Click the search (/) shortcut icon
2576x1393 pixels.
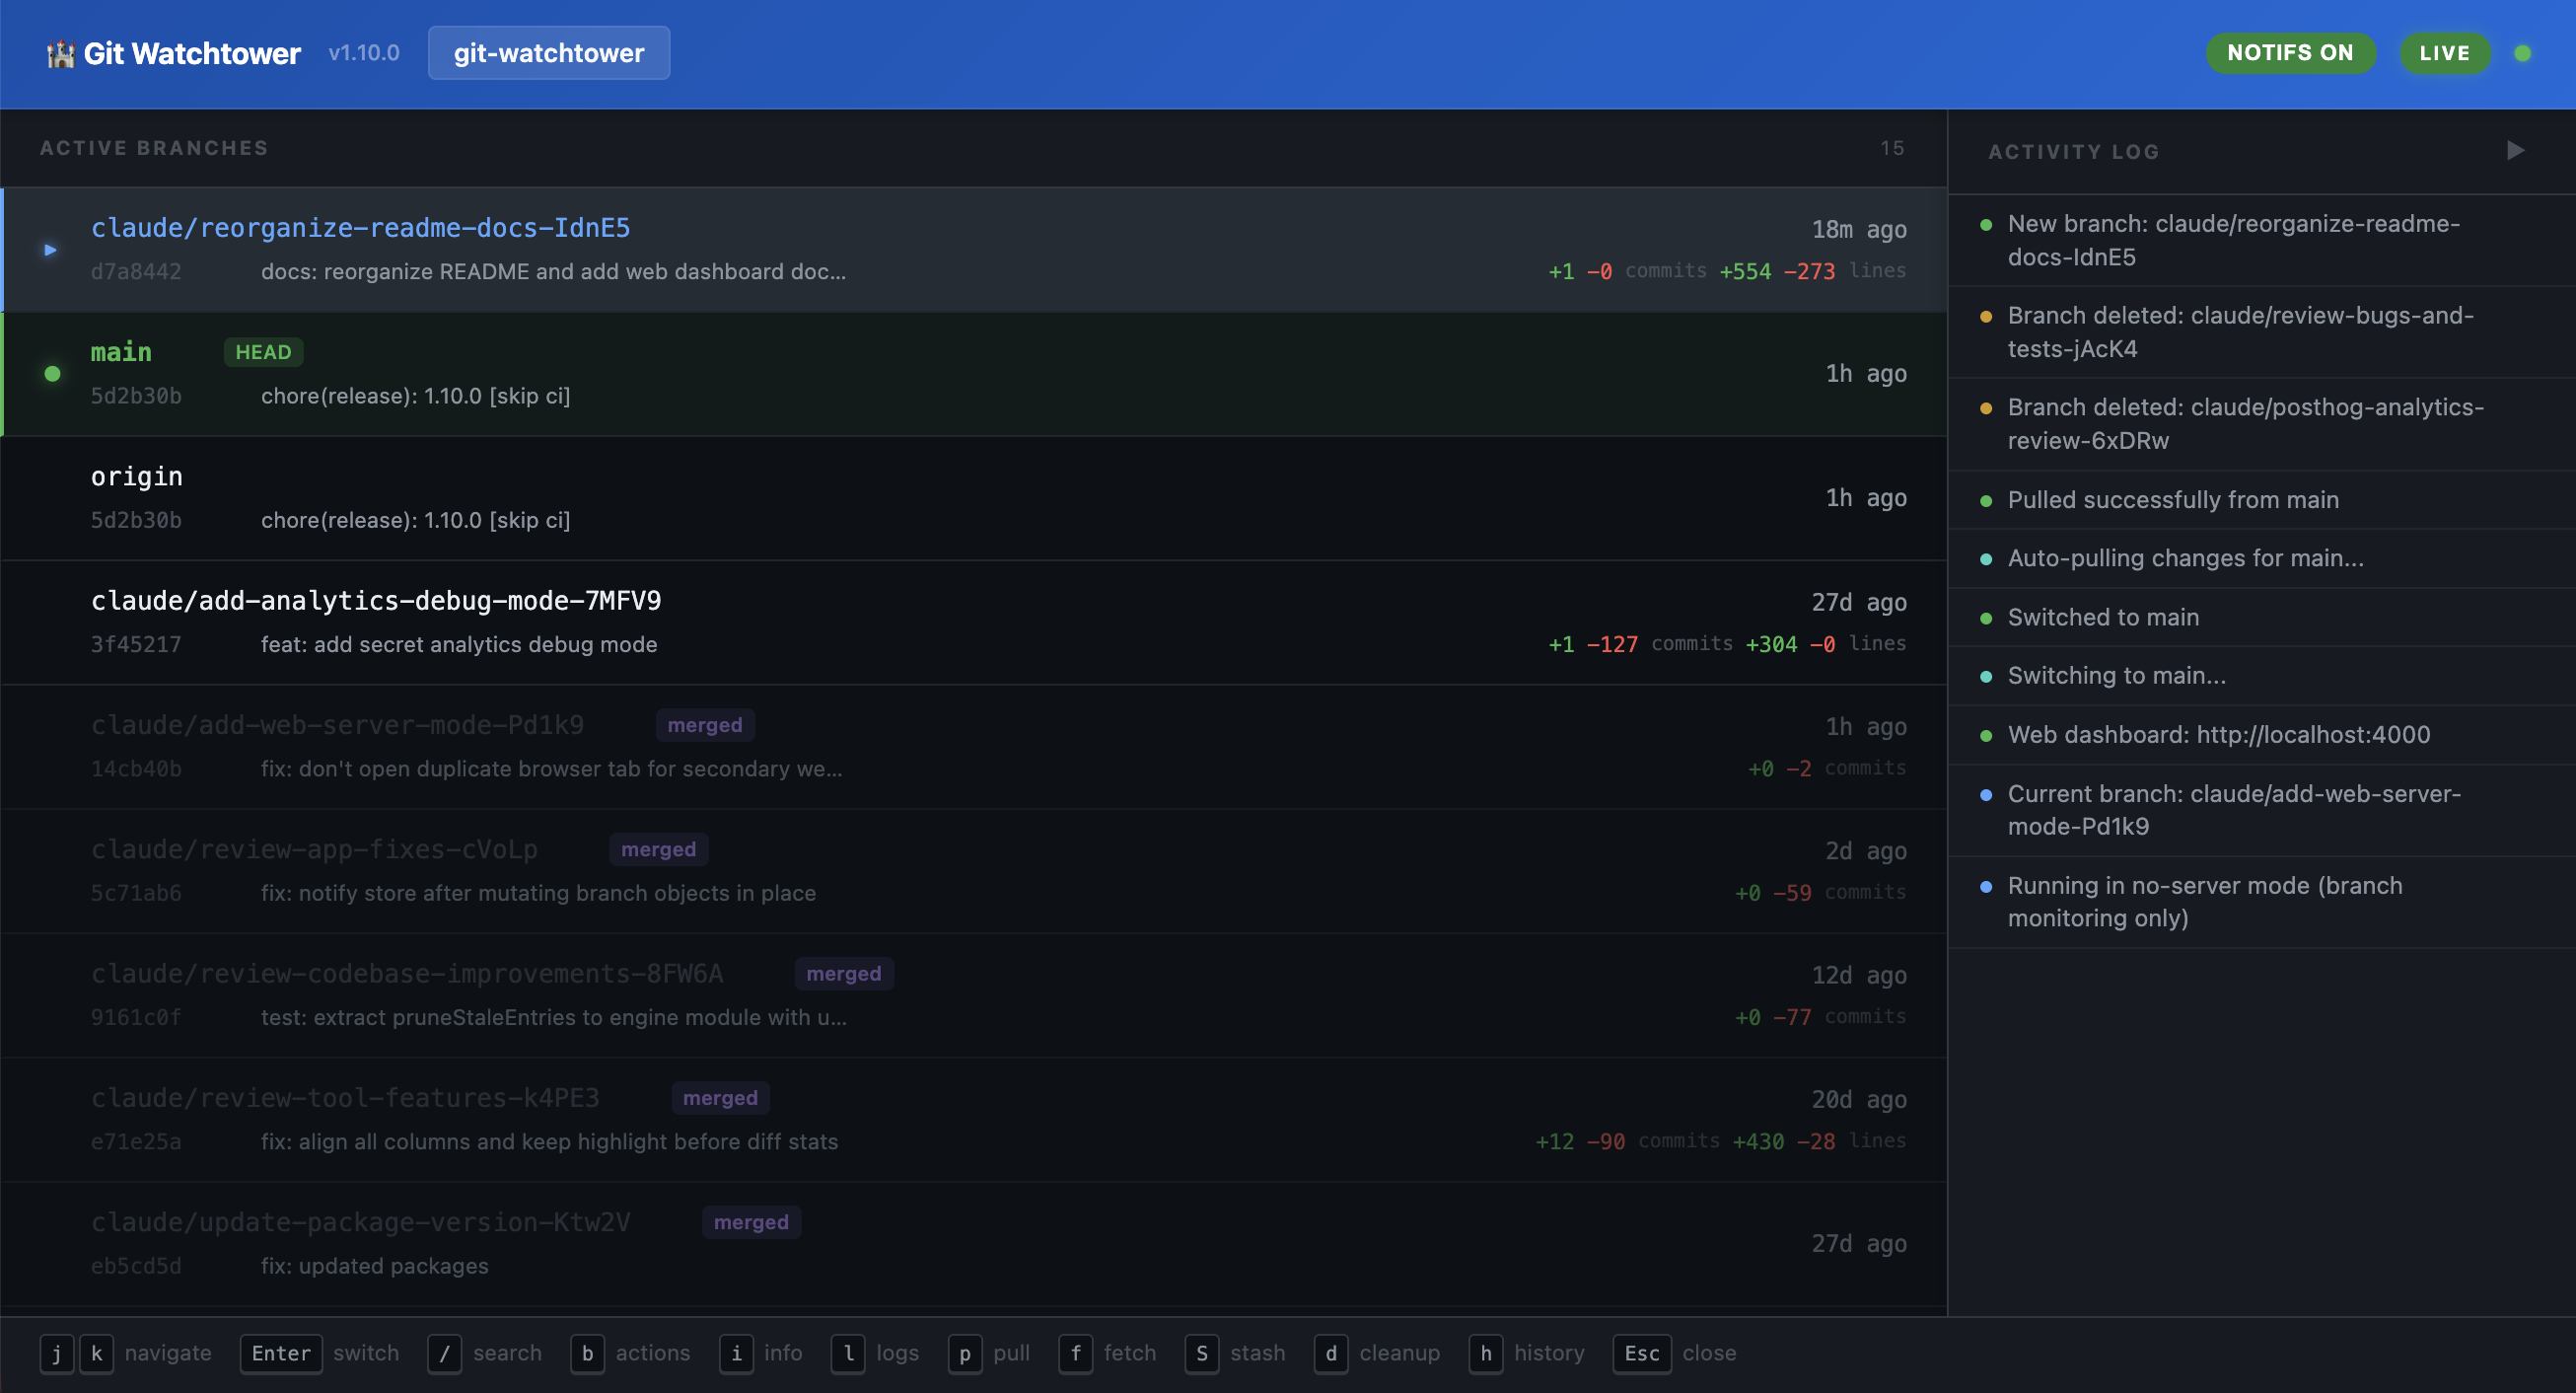444,1354
